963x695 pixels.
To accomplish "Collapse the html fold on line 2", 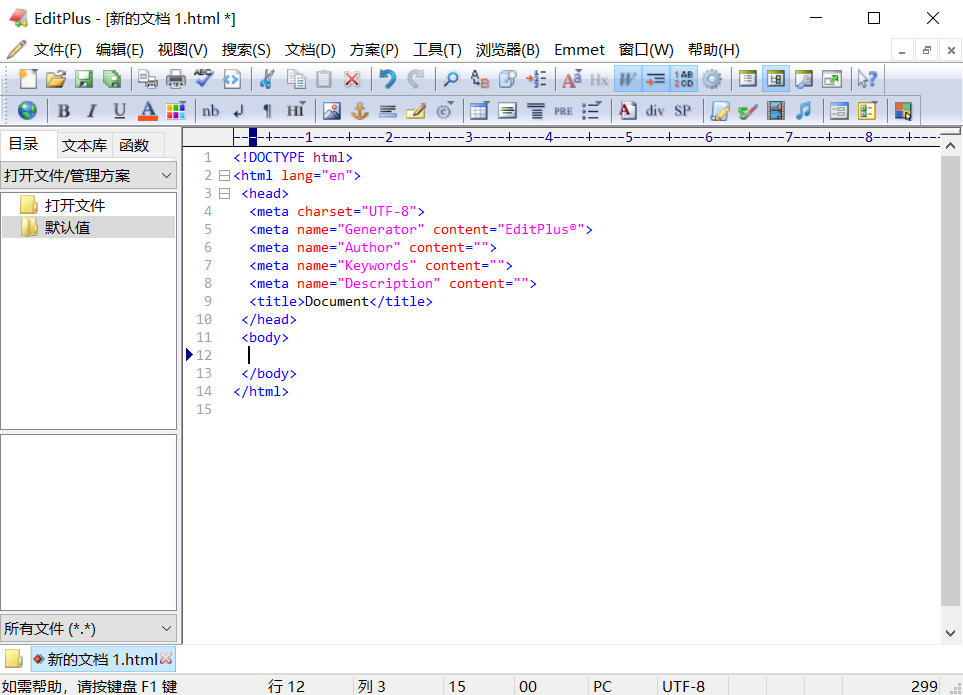I will point(225,176).
